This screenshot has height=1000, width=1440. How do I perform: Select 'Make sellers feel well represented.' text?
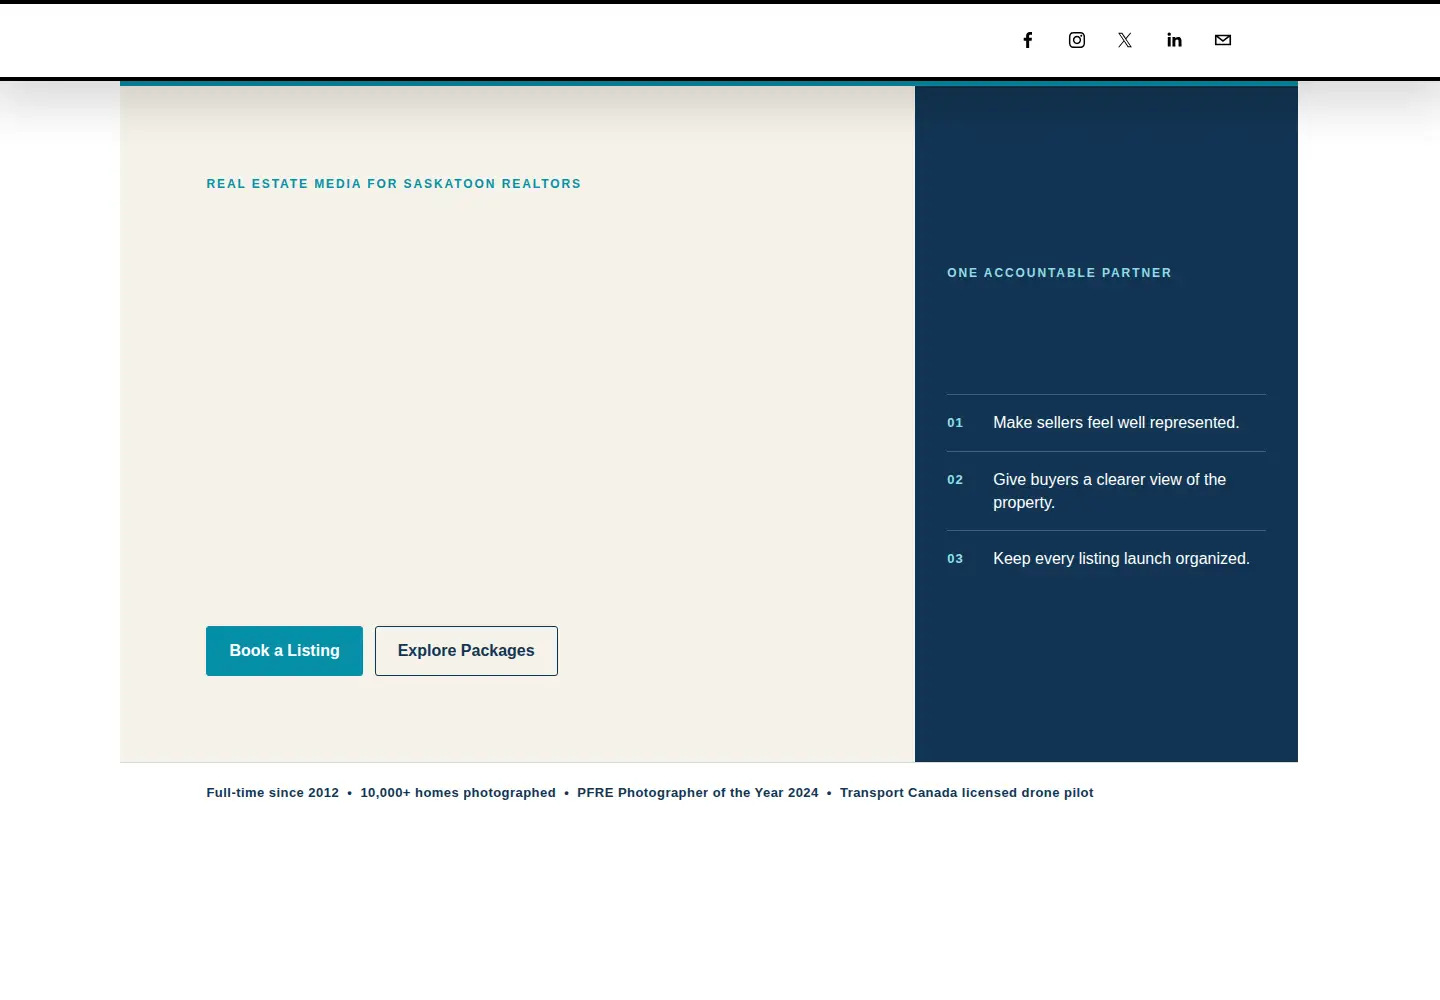1116,423
